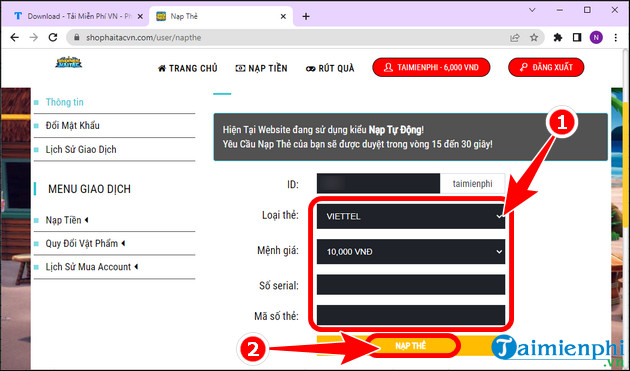Click the shop logo in the header
Viewport: 630px width, 371px height.
(x=69, y=62)
